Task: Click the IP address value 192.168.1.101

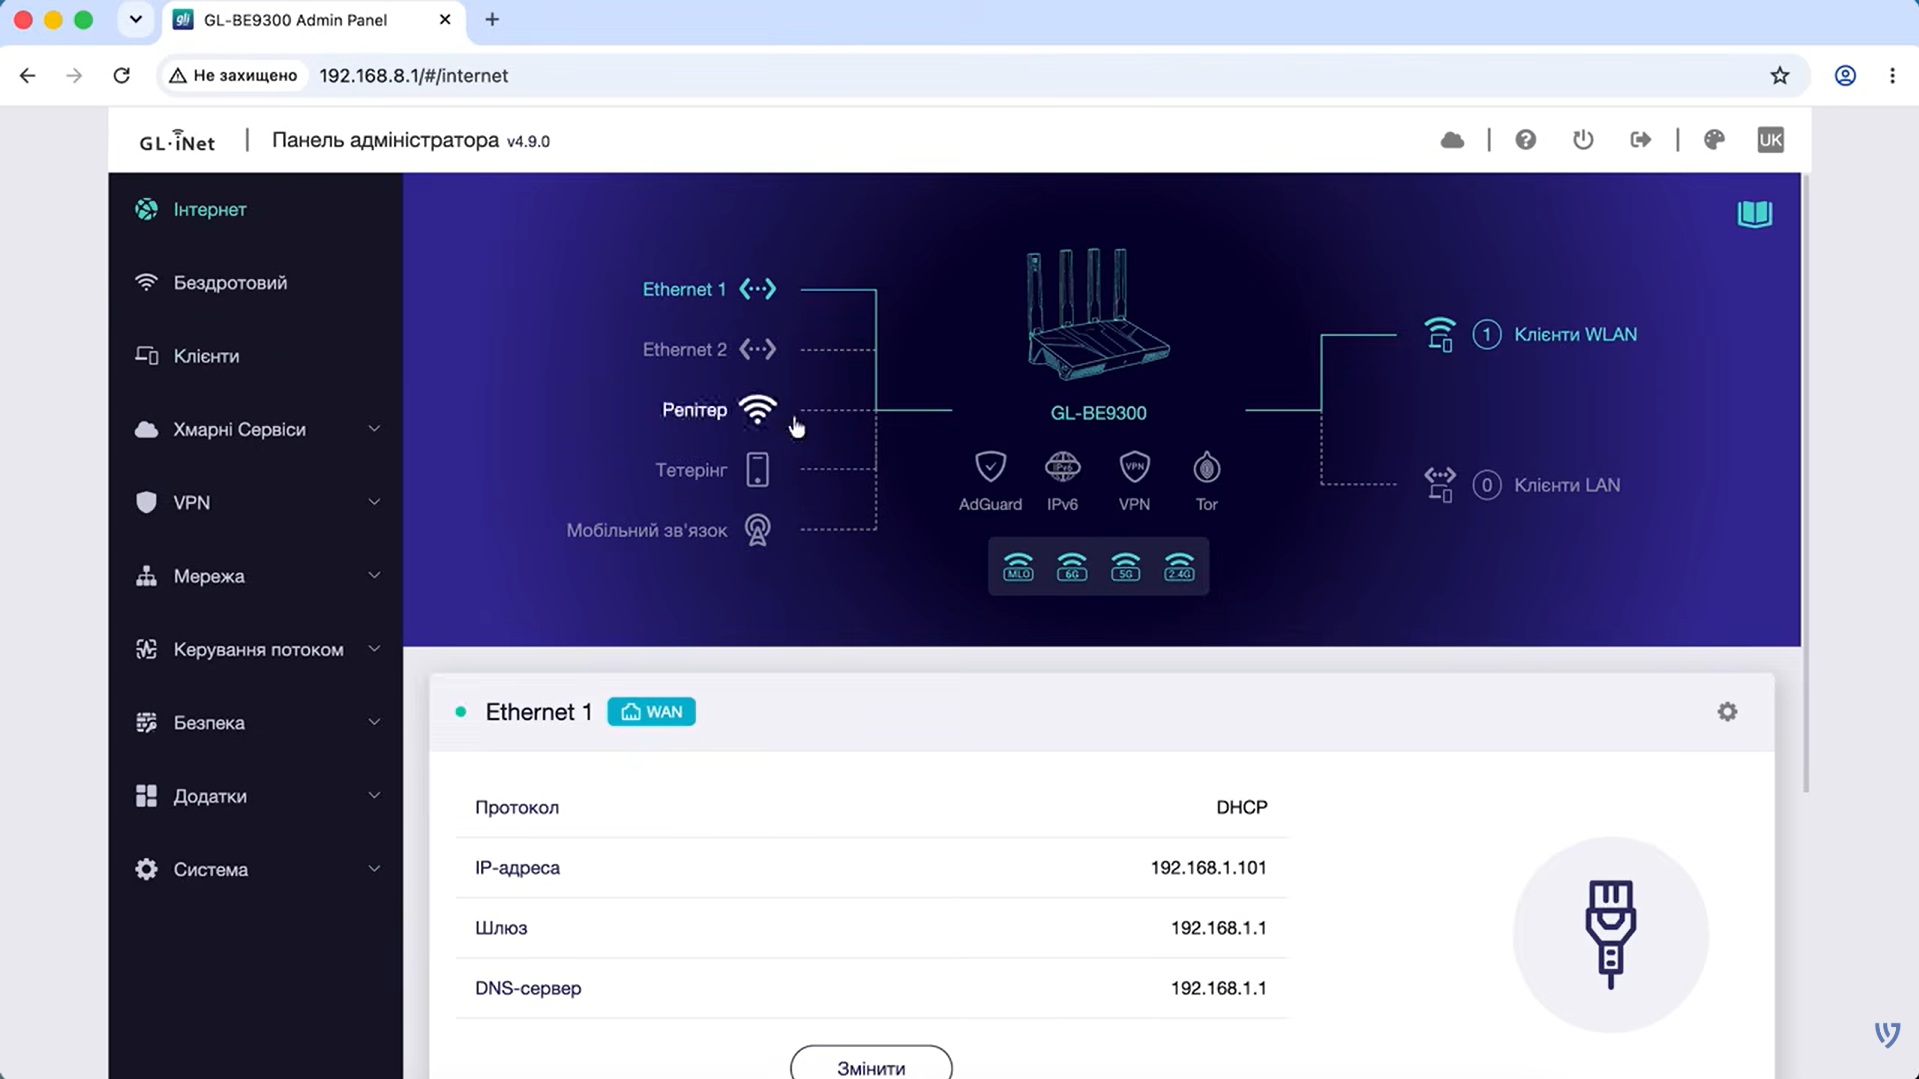Action: click(x=1208, y=867)
